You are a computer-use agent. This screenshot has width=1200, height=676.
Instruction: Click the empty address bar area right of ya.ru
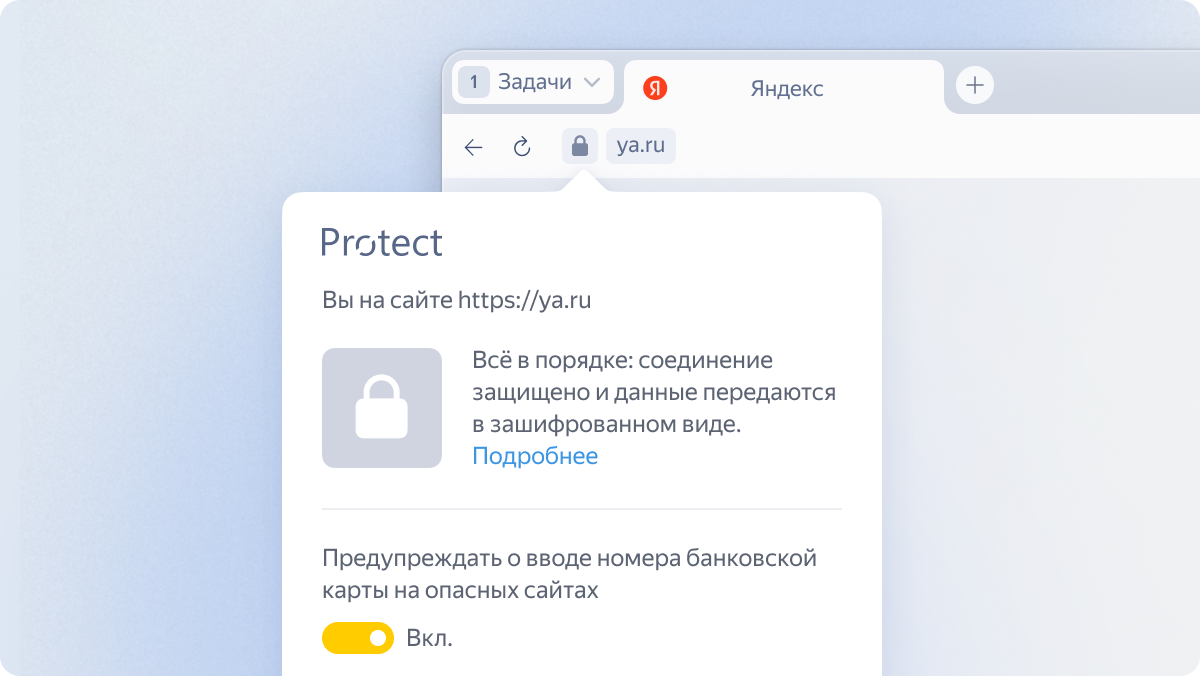tap(938, 146)
